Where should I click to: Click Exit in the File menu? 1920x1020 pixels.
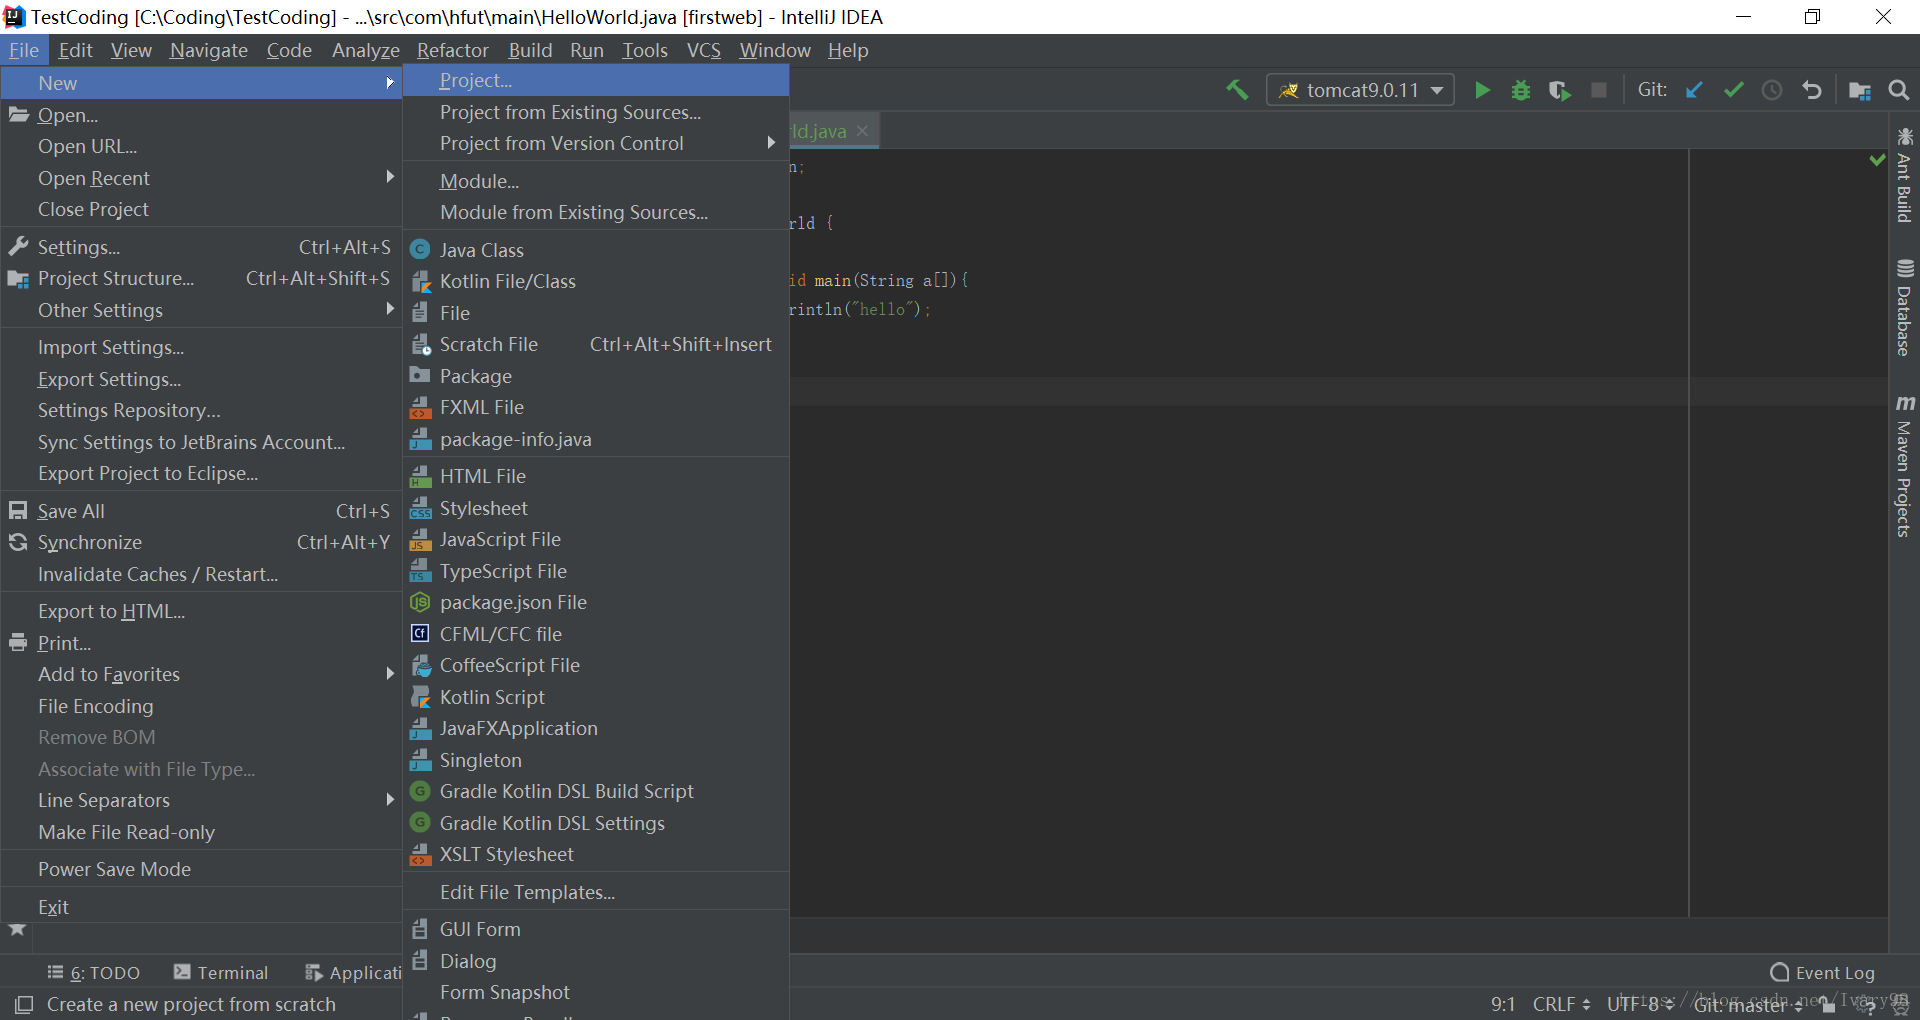click(x=202, y=907)
